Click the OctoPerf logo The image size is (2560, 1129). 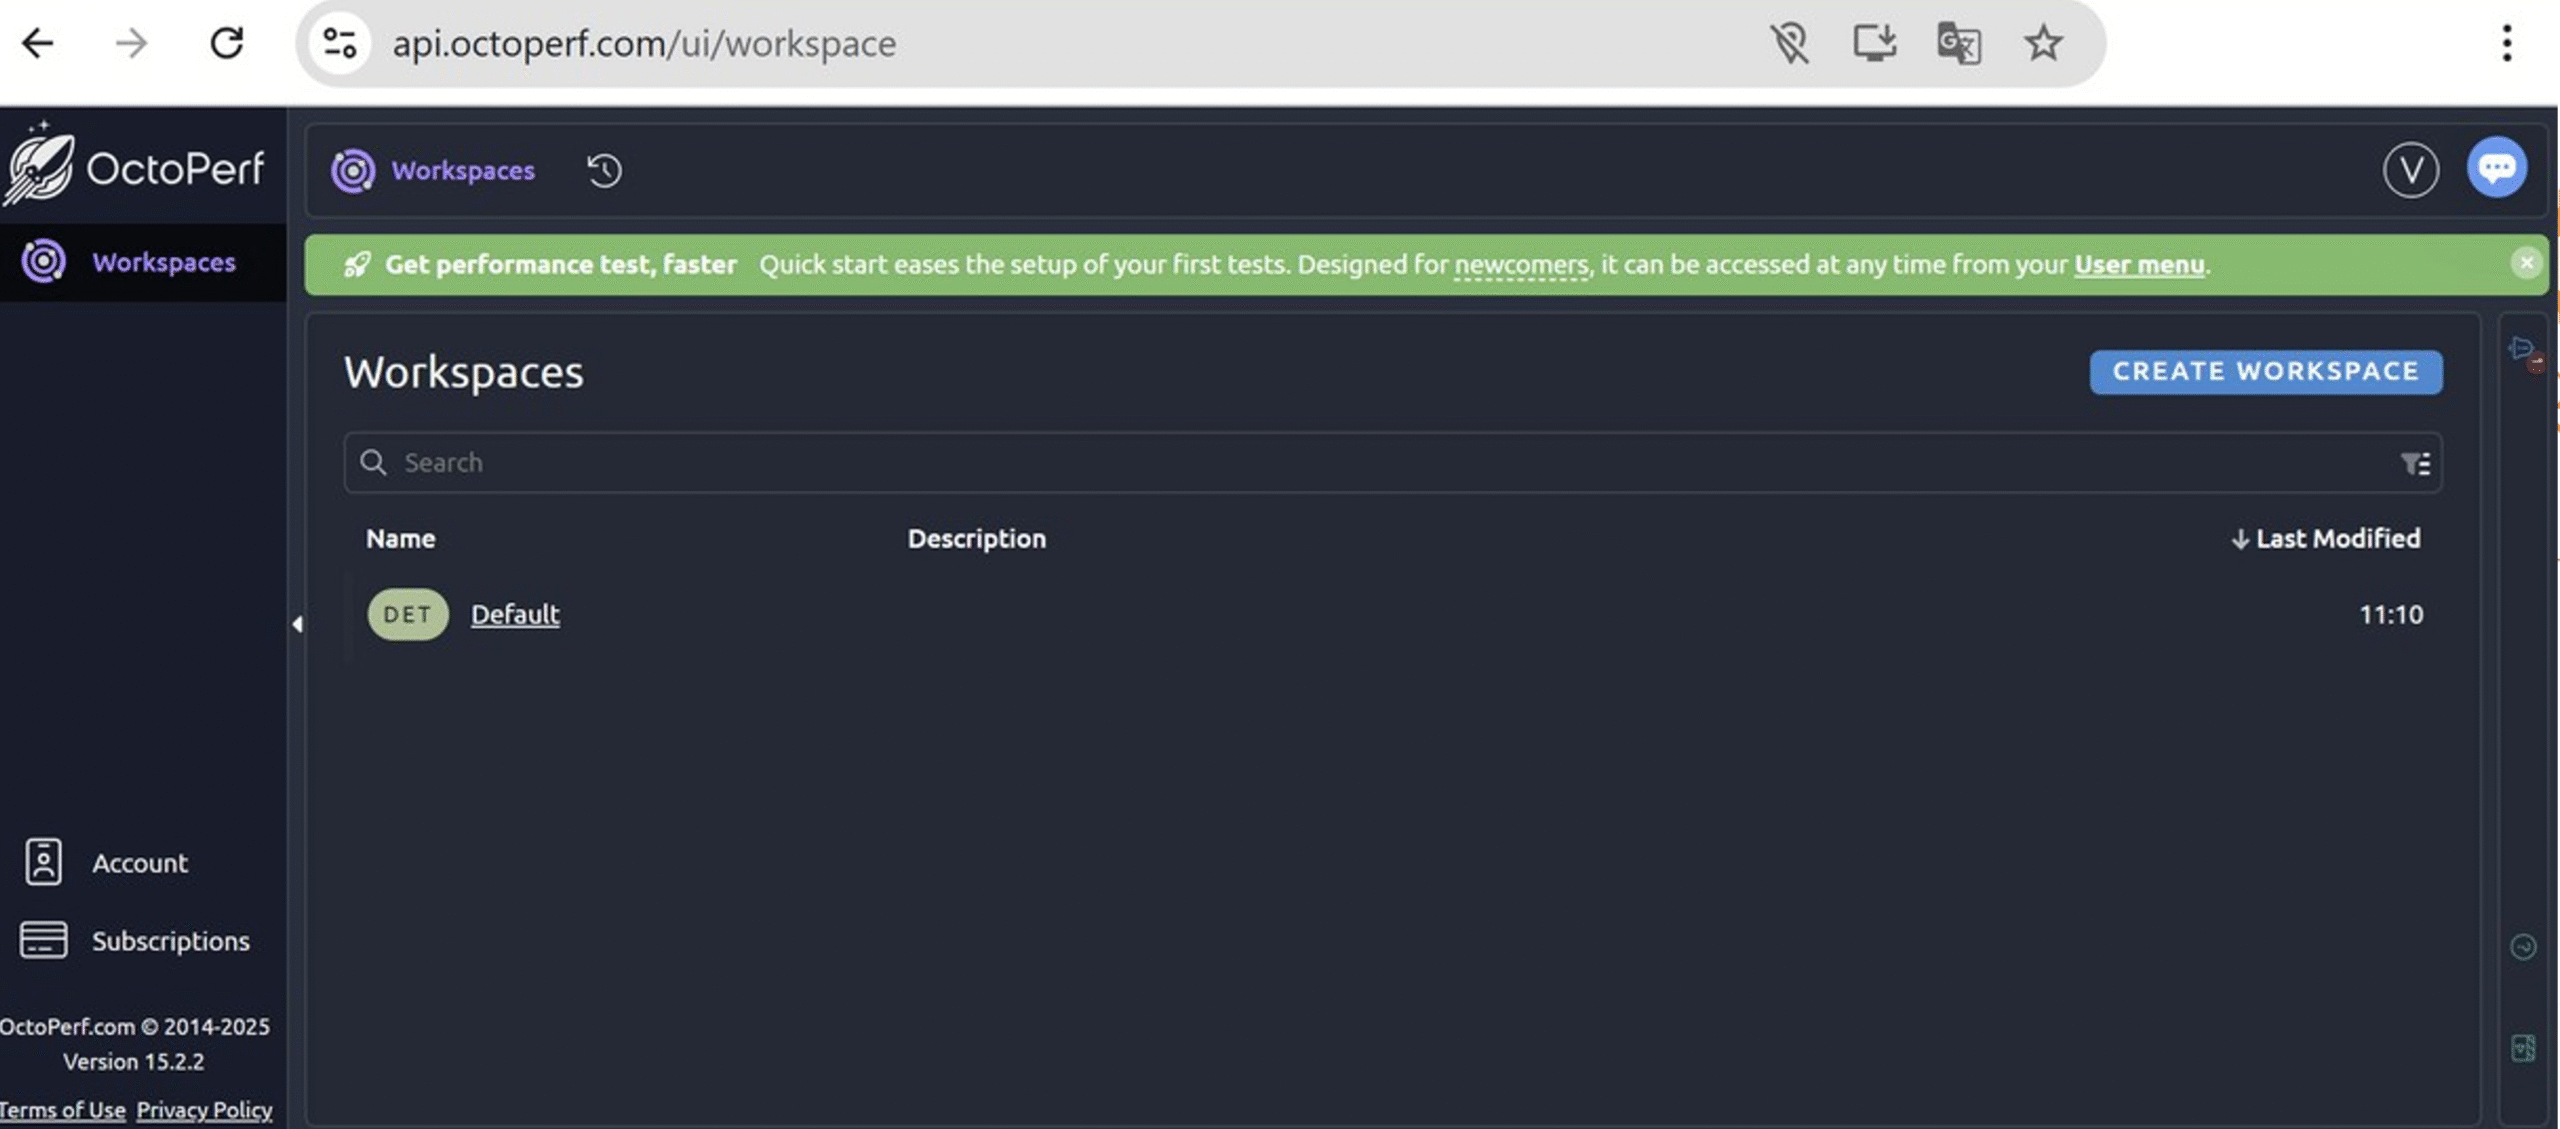click(135, 167)
